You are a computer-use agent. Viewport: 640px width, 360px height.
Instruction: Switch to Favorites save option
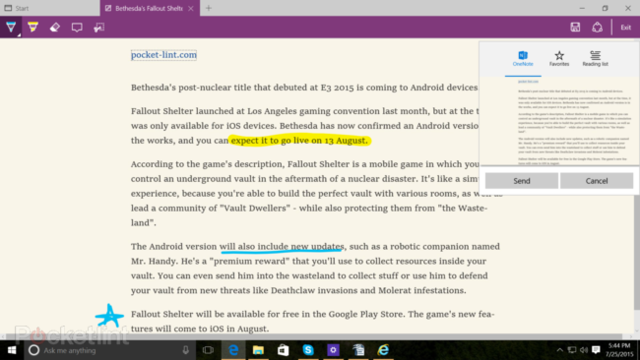pyautogui.click(x=559, y=58)
